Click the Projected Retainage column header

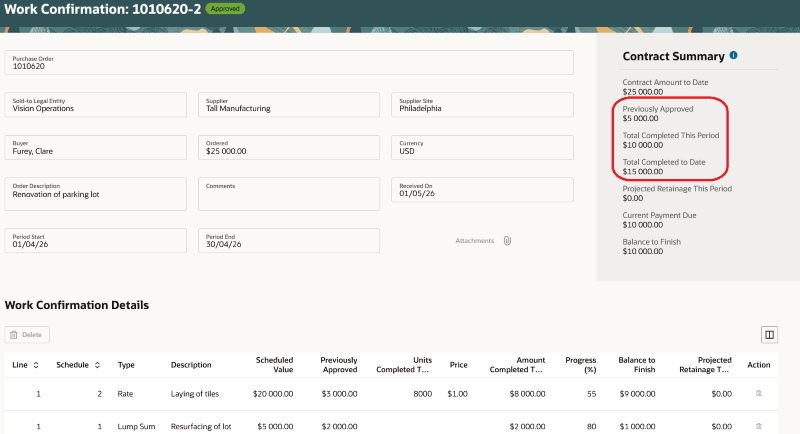[x=705, y=365]
